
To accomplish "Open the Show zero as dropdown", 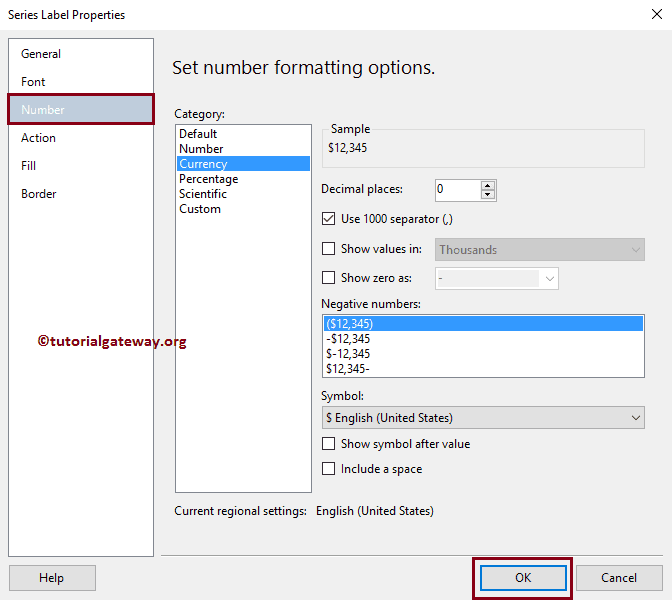I will [x=549, y=278].
